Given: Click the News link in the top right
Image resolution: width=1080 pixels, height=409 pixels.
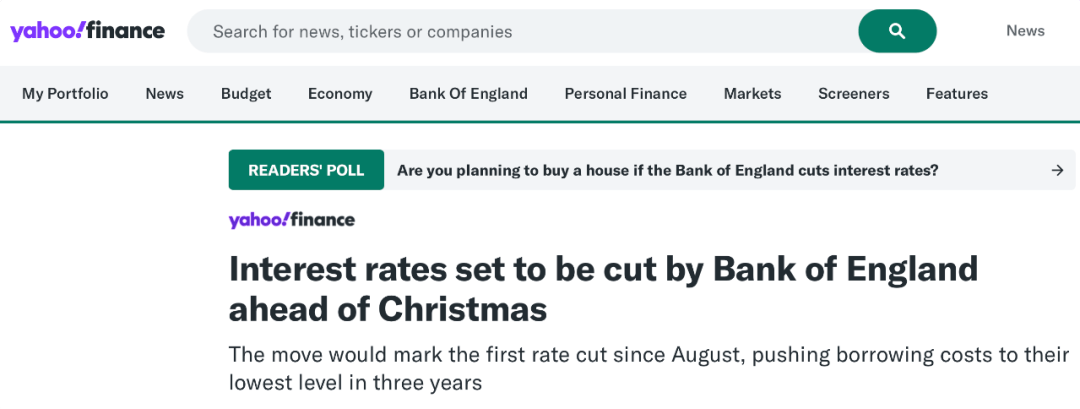Looking at the screenshot, I should pyautogui.click(x=1025, y=31).
